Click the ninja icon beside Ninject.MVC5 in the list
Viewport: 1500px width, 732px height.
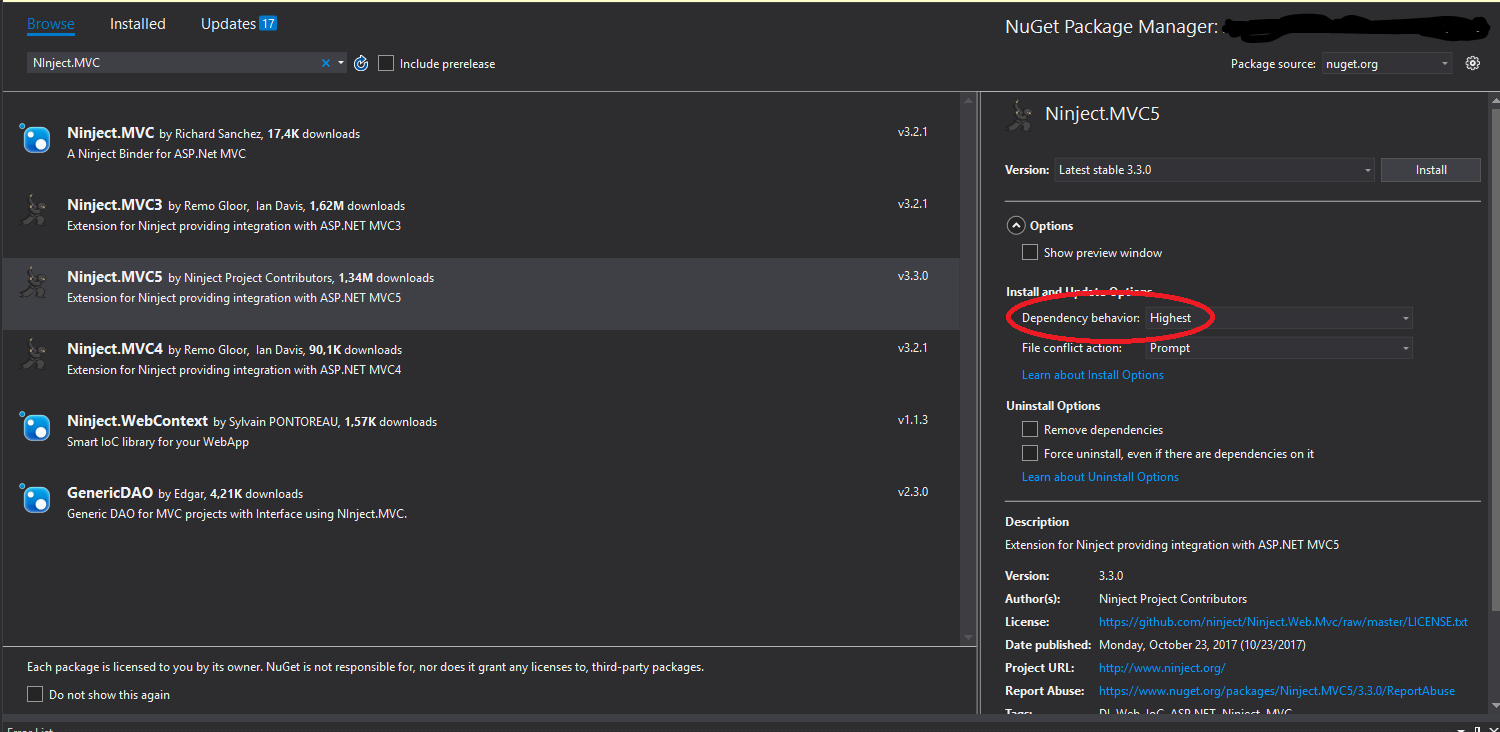(x=33, y=282)
